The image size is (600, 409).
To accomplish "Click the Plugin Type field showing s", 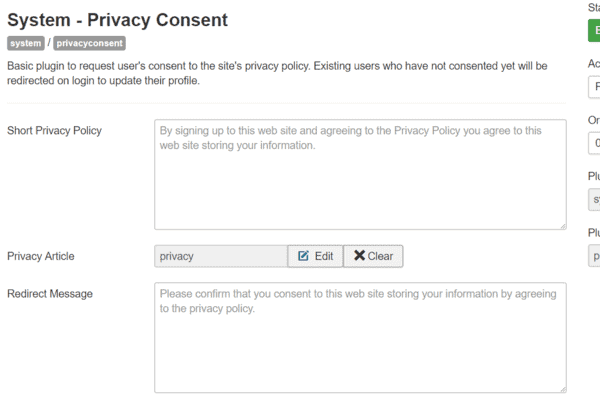I will coord(594,199).
